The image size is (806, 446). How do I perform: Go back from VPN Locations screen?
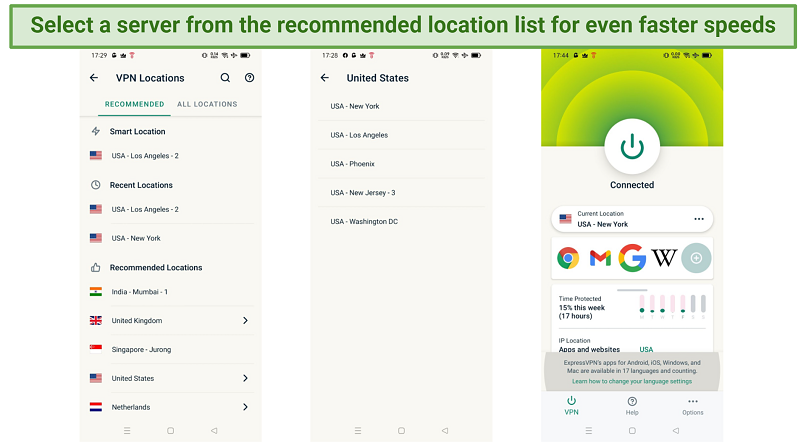point(94,78)
